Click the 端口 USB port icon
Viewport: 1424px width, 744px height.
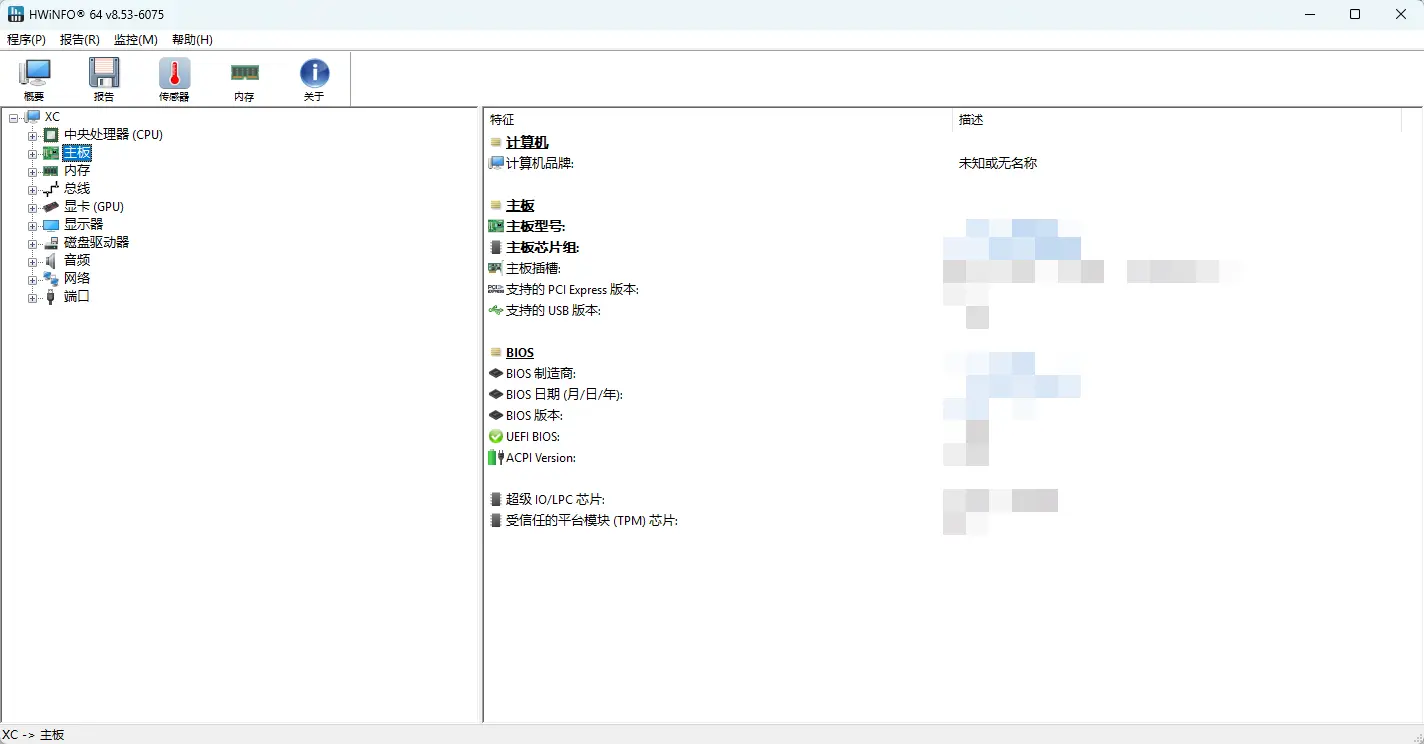(51, 296)
